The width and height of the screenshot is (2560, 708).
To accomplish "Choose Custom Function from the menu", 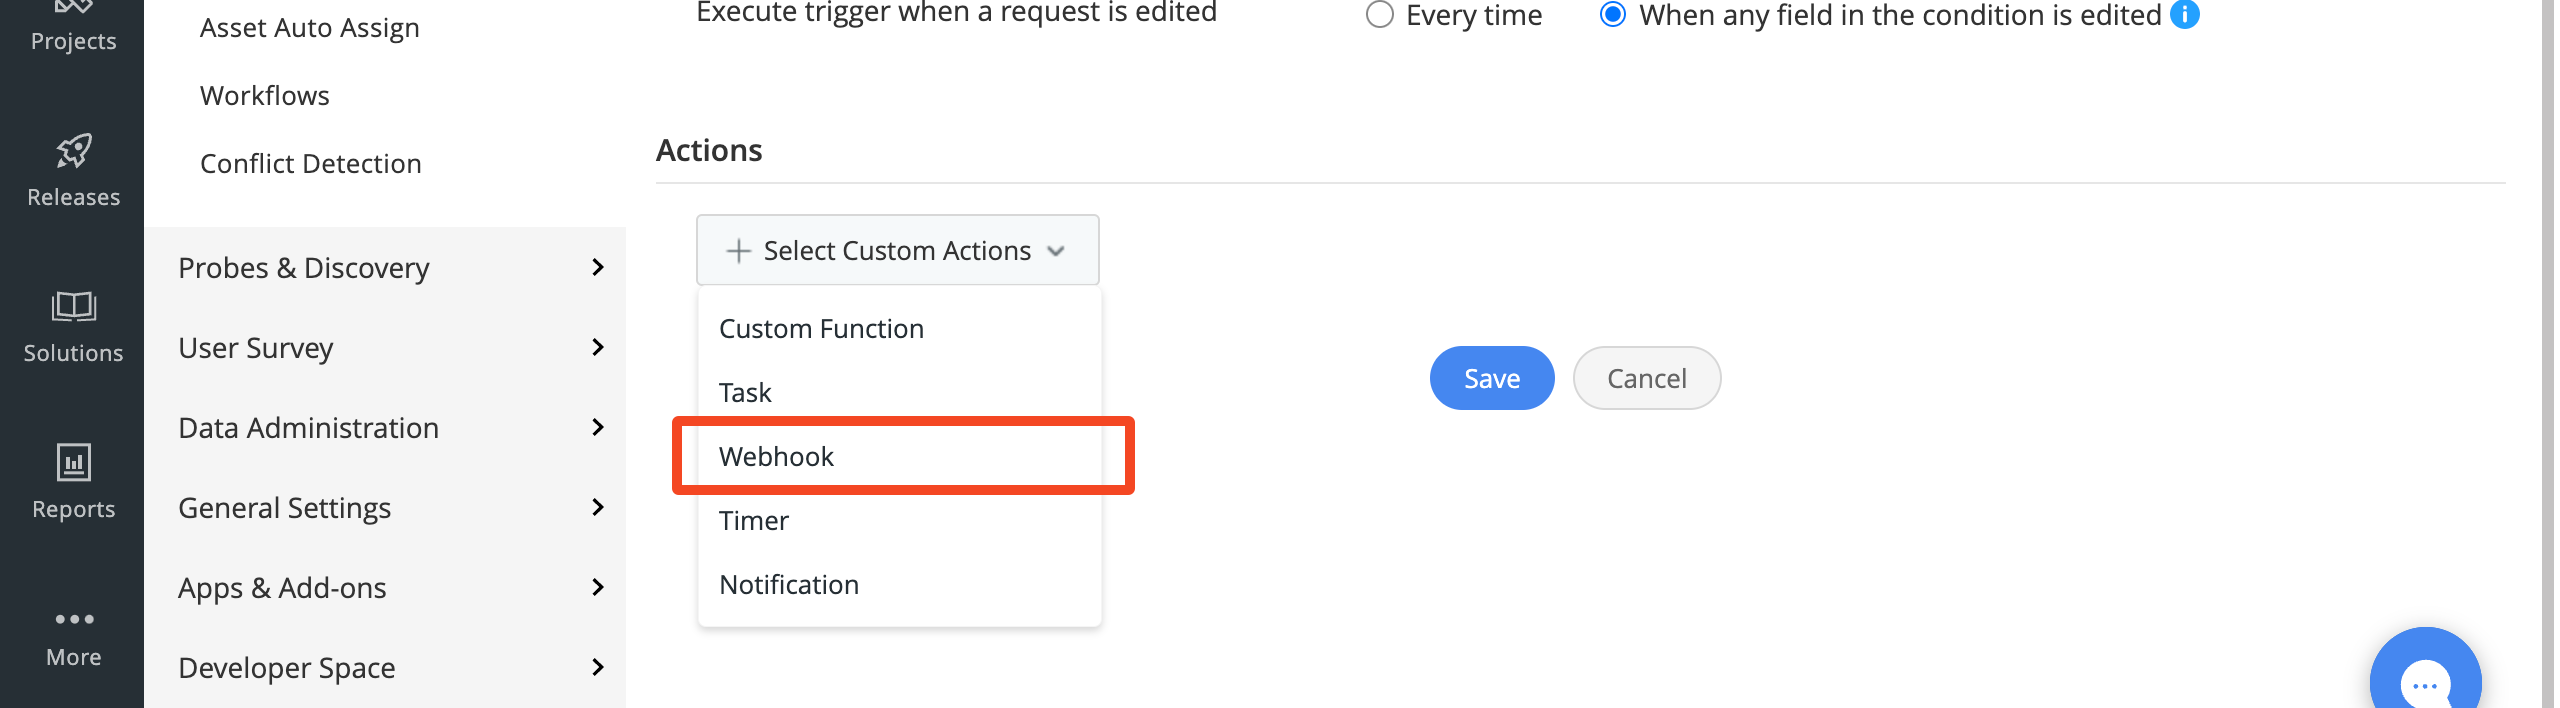I will pyautogui.click(x=900, y=328).
